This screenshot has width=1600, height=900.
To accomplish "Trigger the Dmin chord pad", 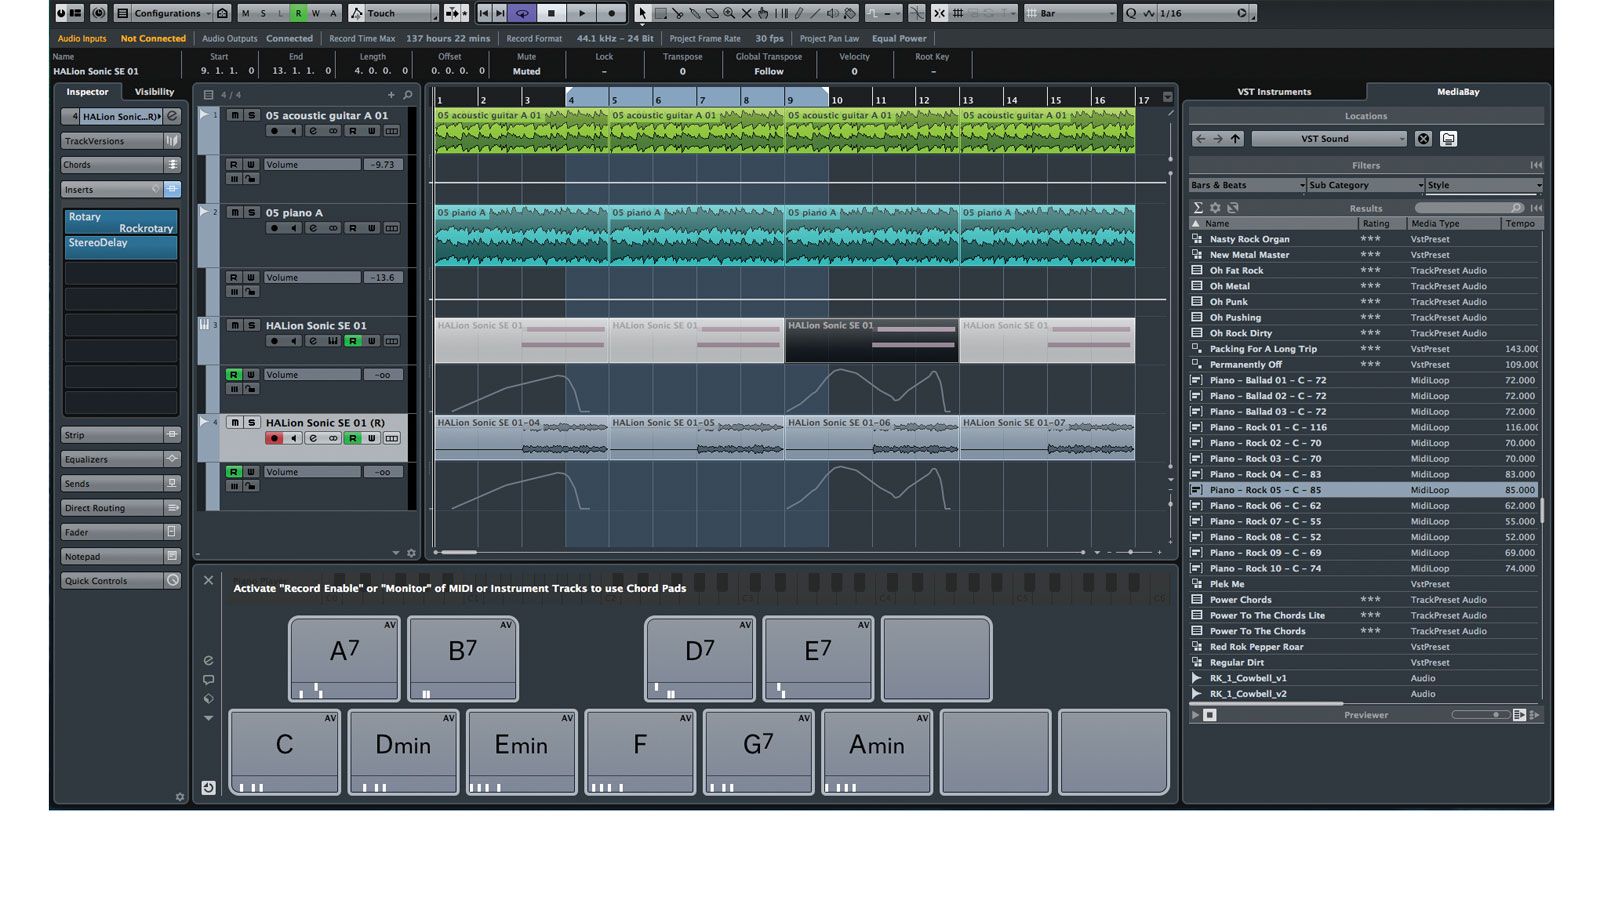I will [x=403, y=746].
